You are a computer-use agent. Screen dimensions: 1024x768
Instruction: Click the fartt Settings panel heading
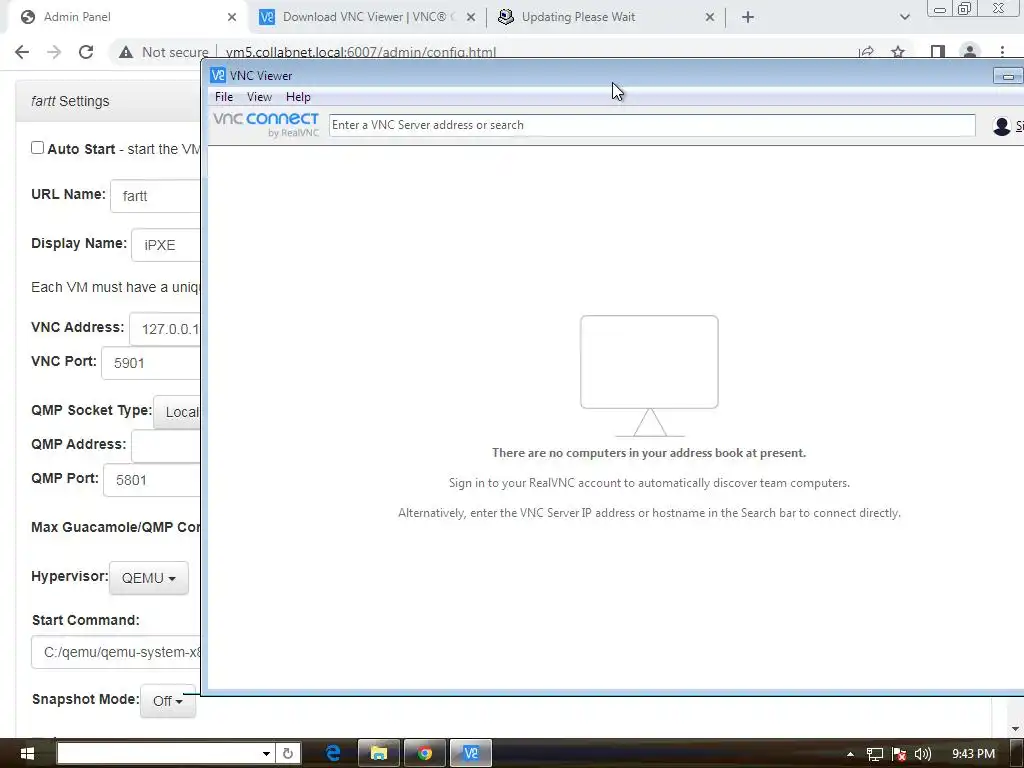(70, 101)
